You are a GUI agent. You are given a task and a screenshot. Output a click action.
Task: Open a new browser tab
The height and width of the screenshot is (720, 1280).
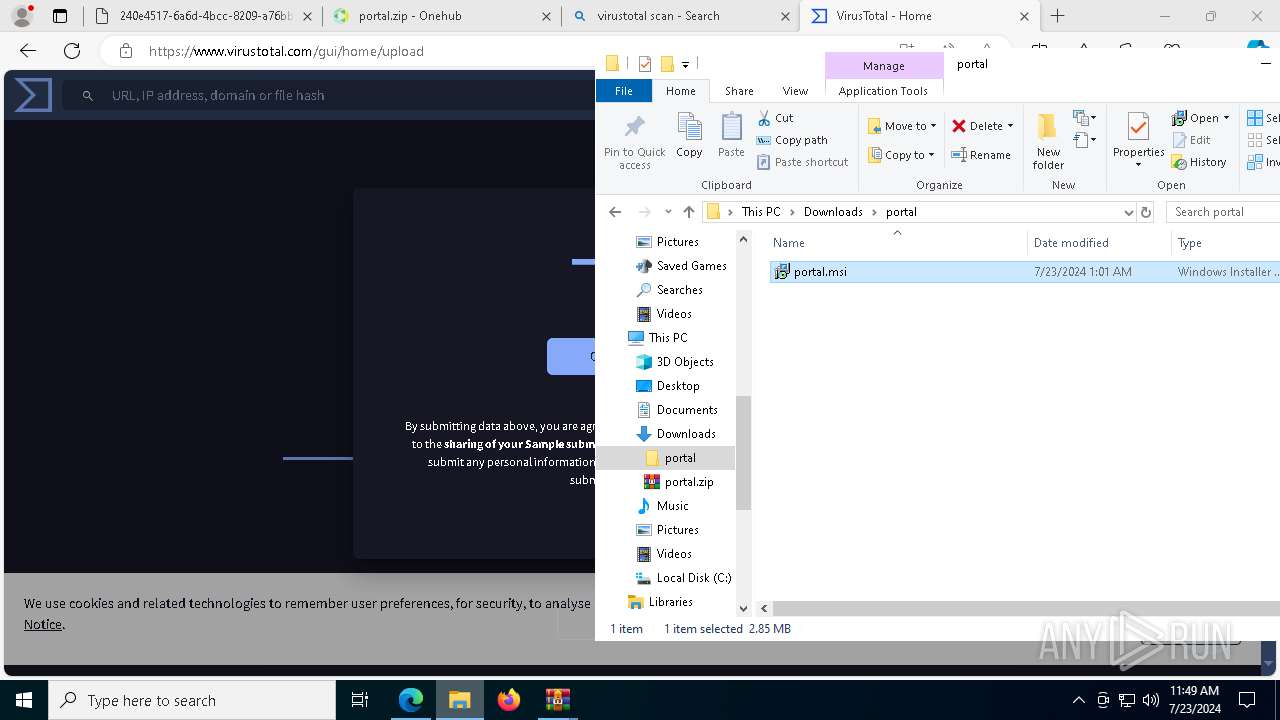click(x=1057, y=16)
